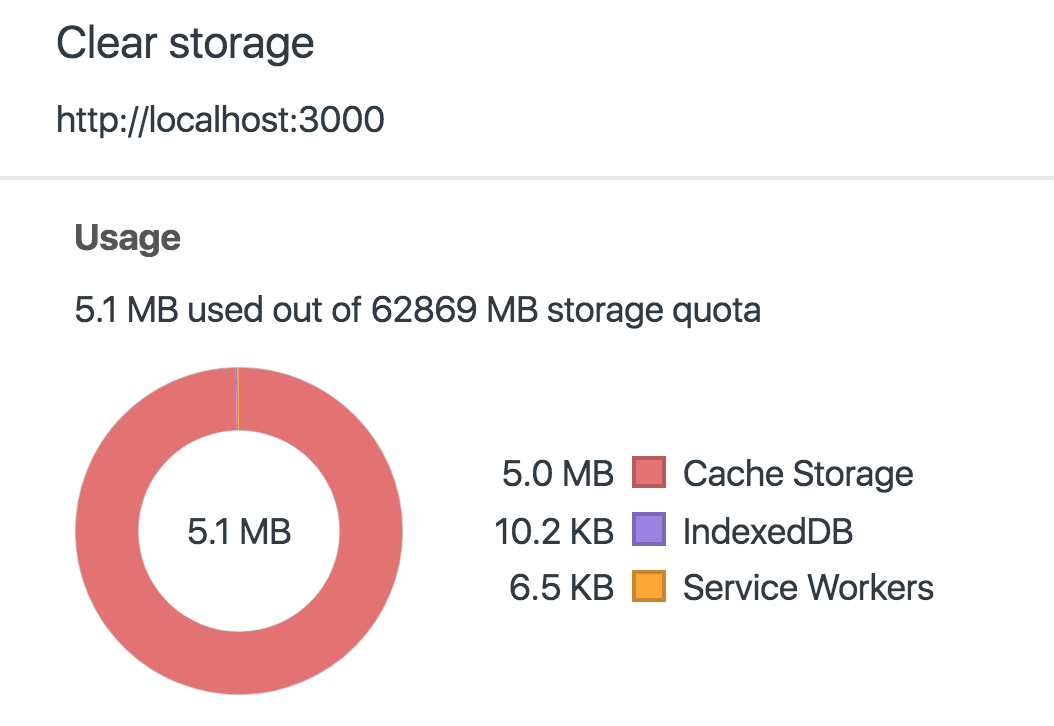Click the http://localhost:3000 origin text

220,120
